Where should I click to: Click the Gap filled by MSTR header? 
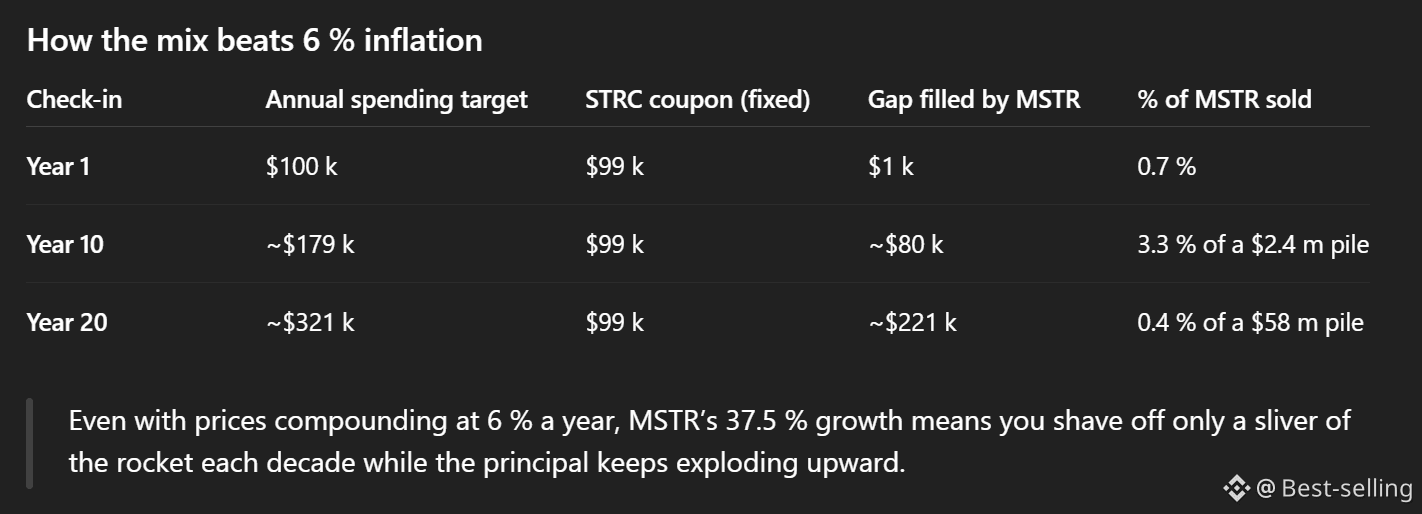pyautogui.click(x=974, y=100)
